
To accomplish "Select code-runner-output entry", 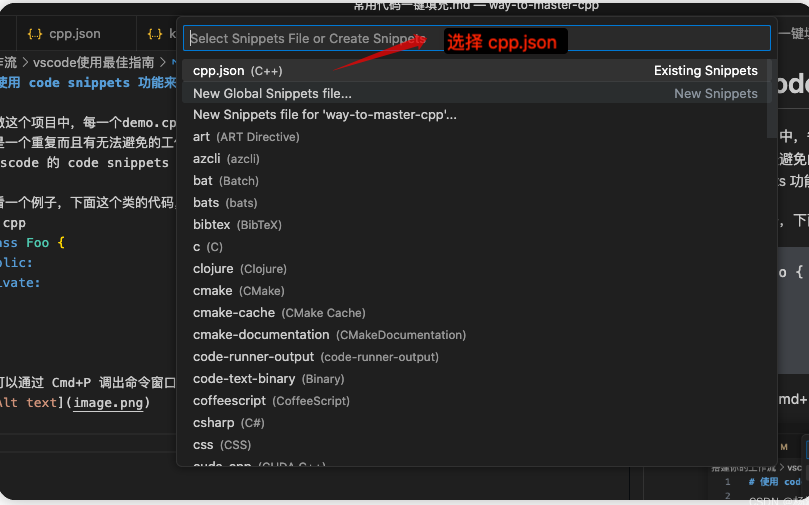I will pos(475,357).
